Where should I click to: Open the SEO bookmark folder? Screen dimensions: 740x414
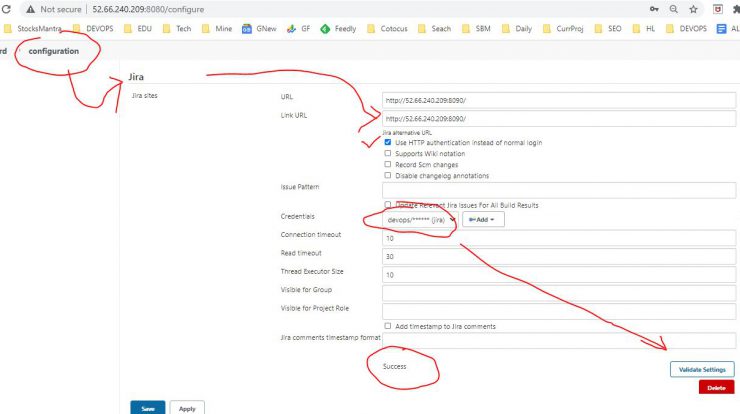click(607, 29)
